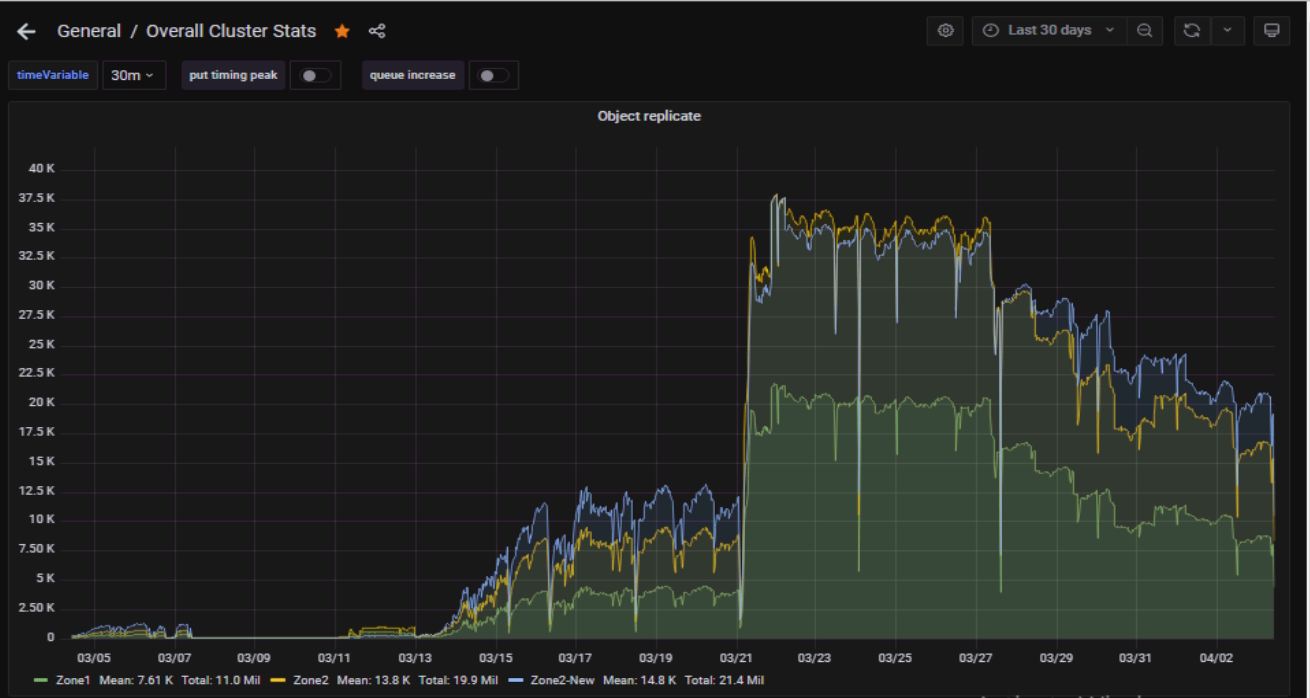Click the back arrow in the header
The width and height of the screenshot is (1310, 698).
pos(26,31)
